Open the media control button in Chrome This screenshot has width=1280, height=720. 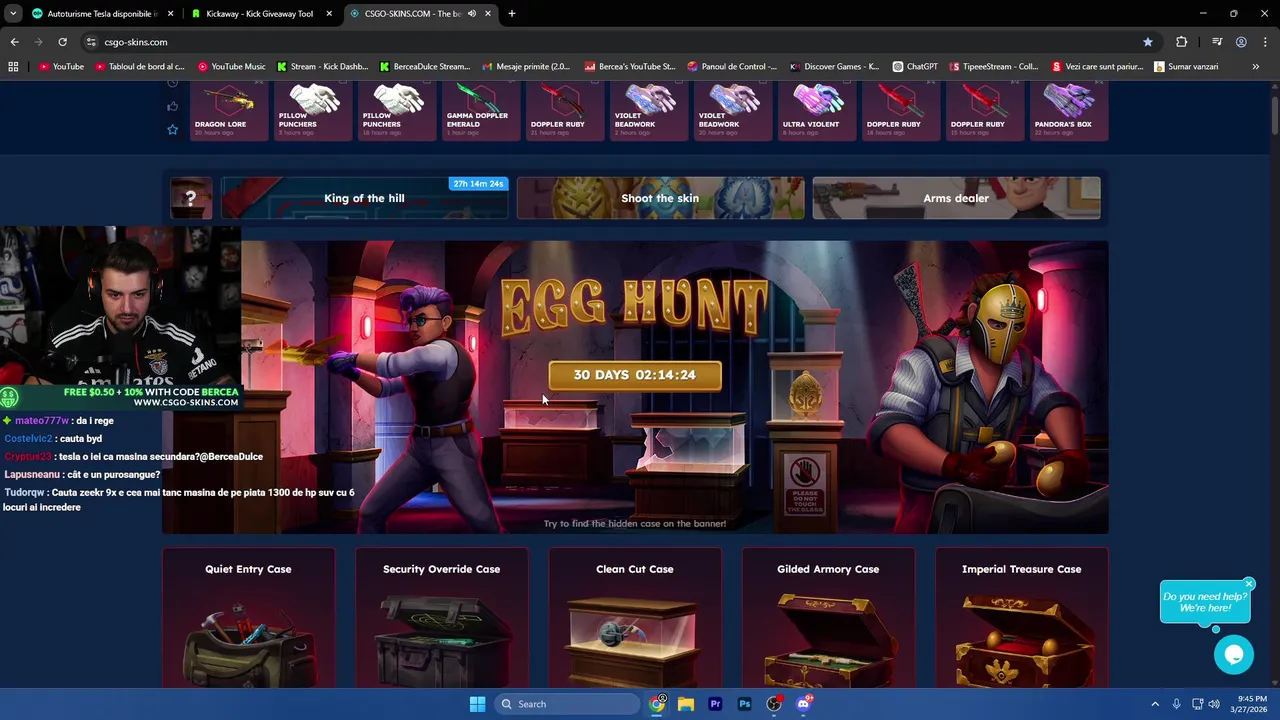point(1216,42)
